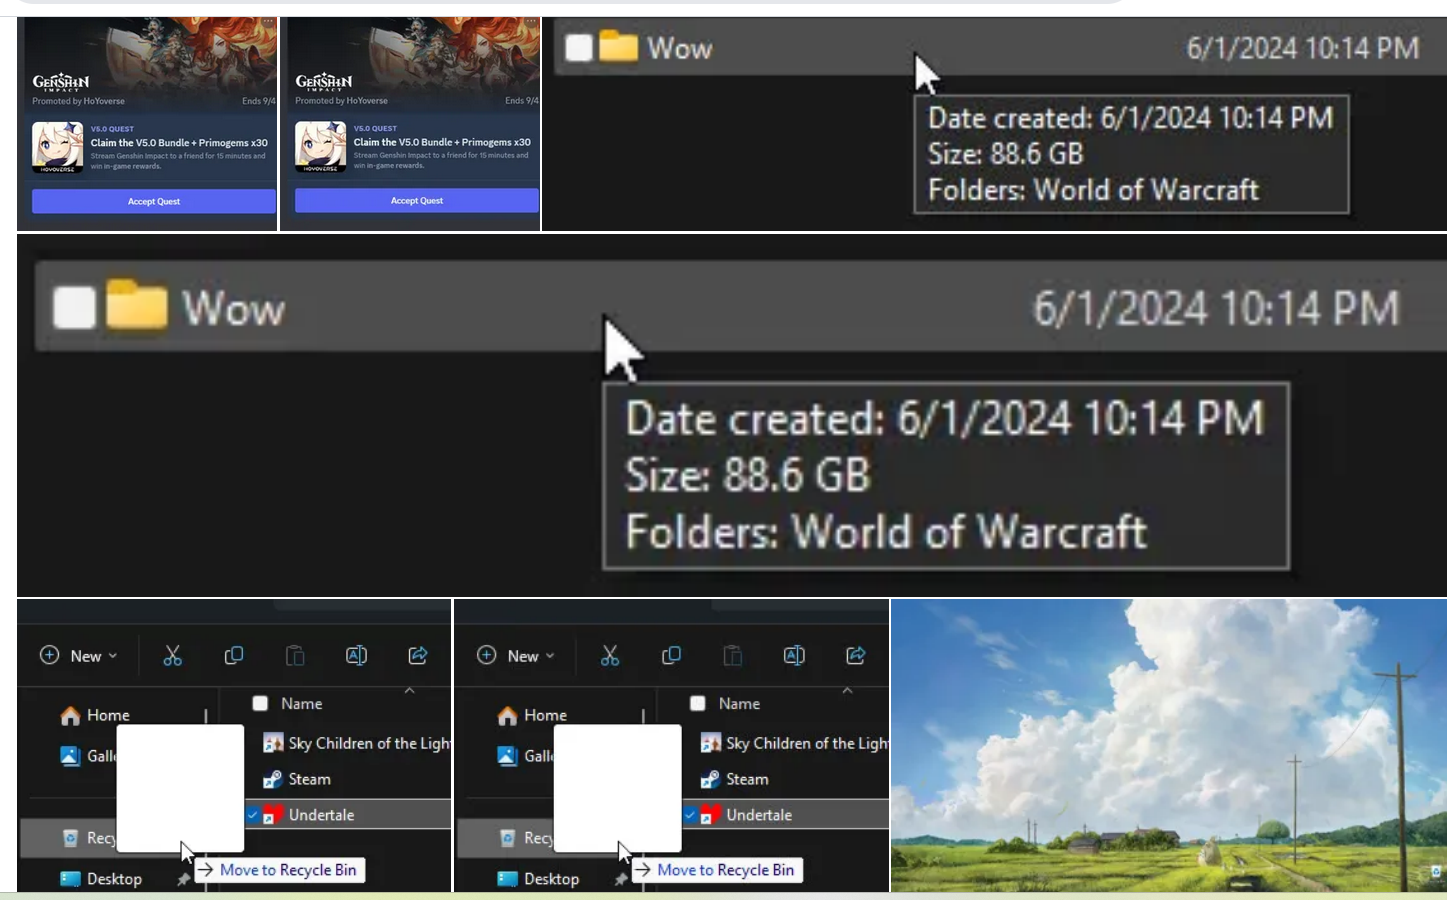
Task: Click the Steam shortcut icon in left Explorer thumbnail
Action: coord(272,779)
